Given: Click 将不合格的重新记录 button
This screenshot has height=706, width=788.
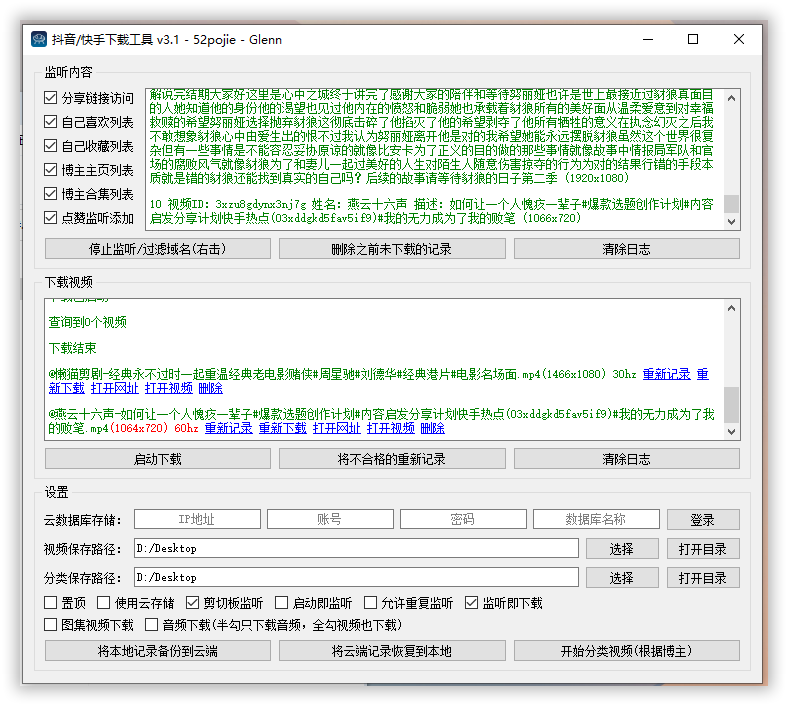Looking at the screenshot, I should [392, 459].
